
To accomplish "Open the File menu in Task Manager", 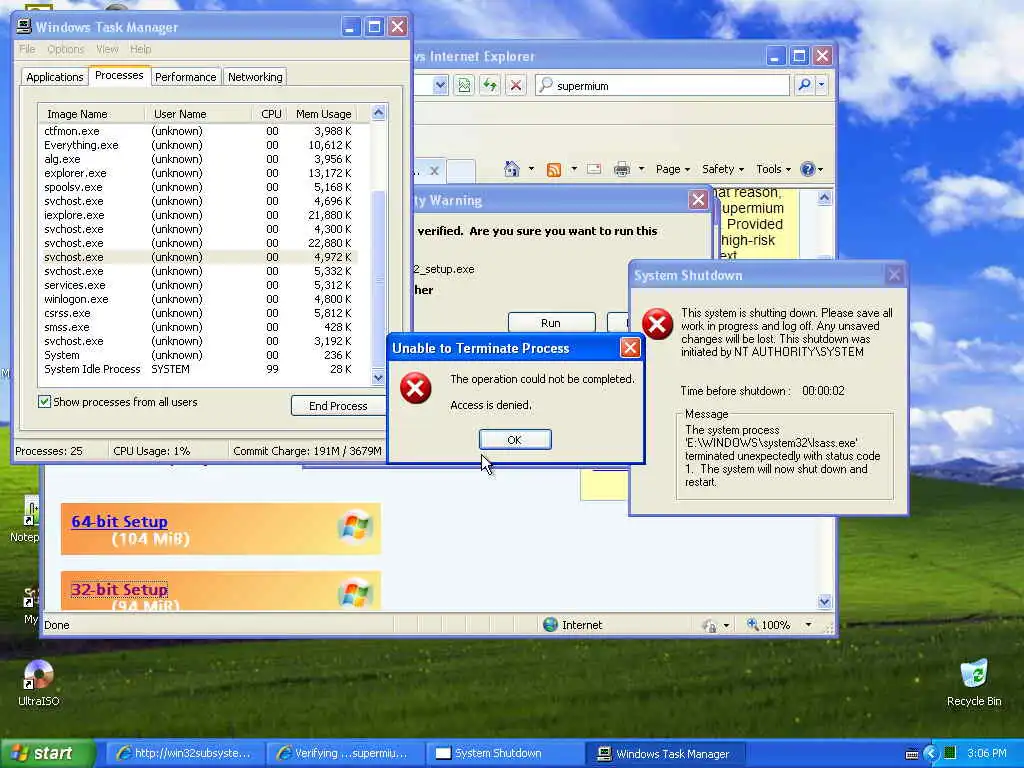I will (27, 49).
